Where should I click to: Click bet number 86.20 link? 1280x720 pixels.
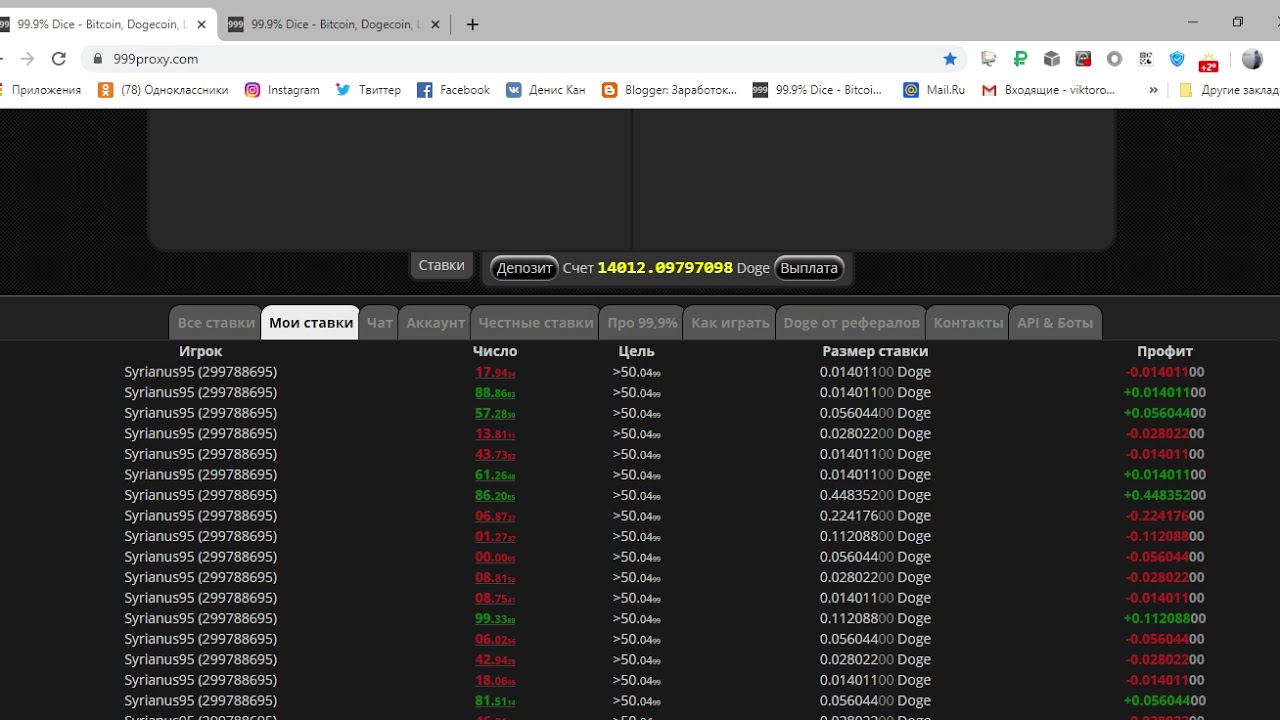coord(495,495)
